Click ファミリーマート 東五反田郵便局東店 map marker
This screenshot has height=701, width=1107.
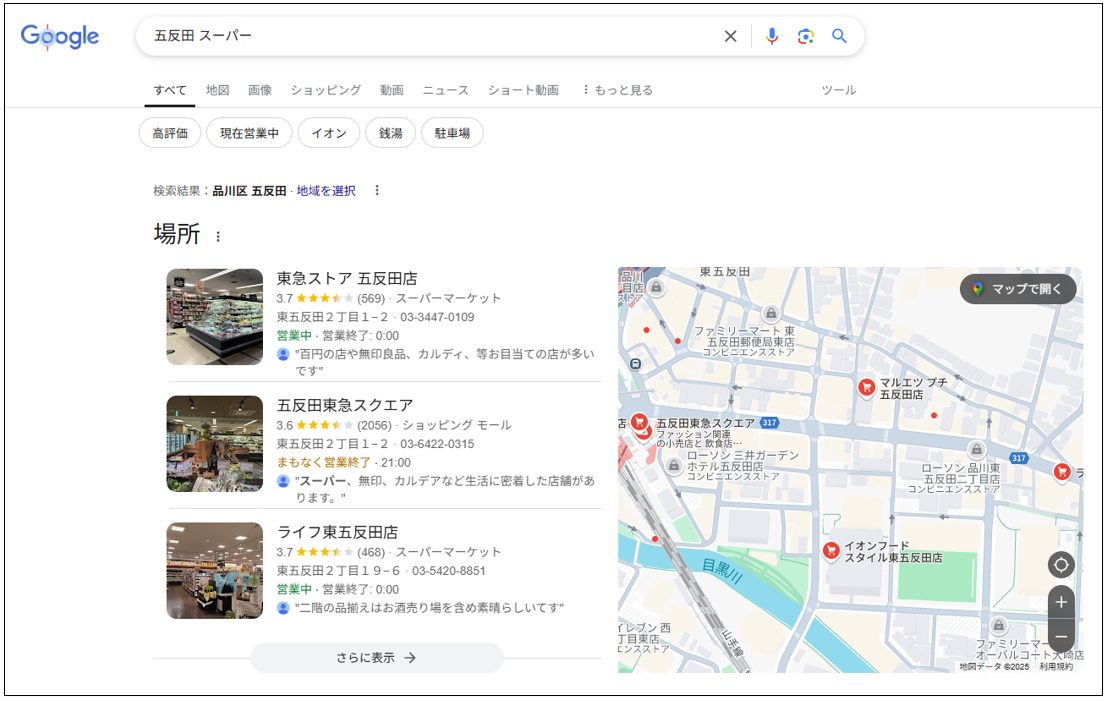click(771, 313)
